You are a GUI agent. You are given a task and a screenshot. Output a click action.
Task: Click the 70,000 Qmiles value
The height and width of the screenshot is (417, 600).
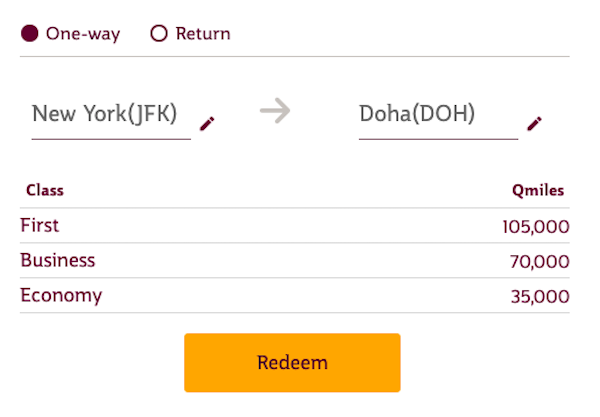[x=539, y=262]
